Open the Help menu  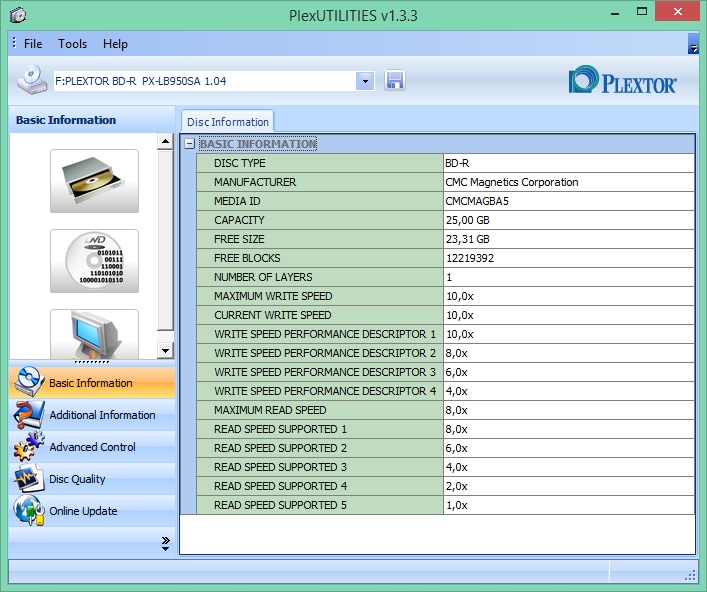[115, 44]
